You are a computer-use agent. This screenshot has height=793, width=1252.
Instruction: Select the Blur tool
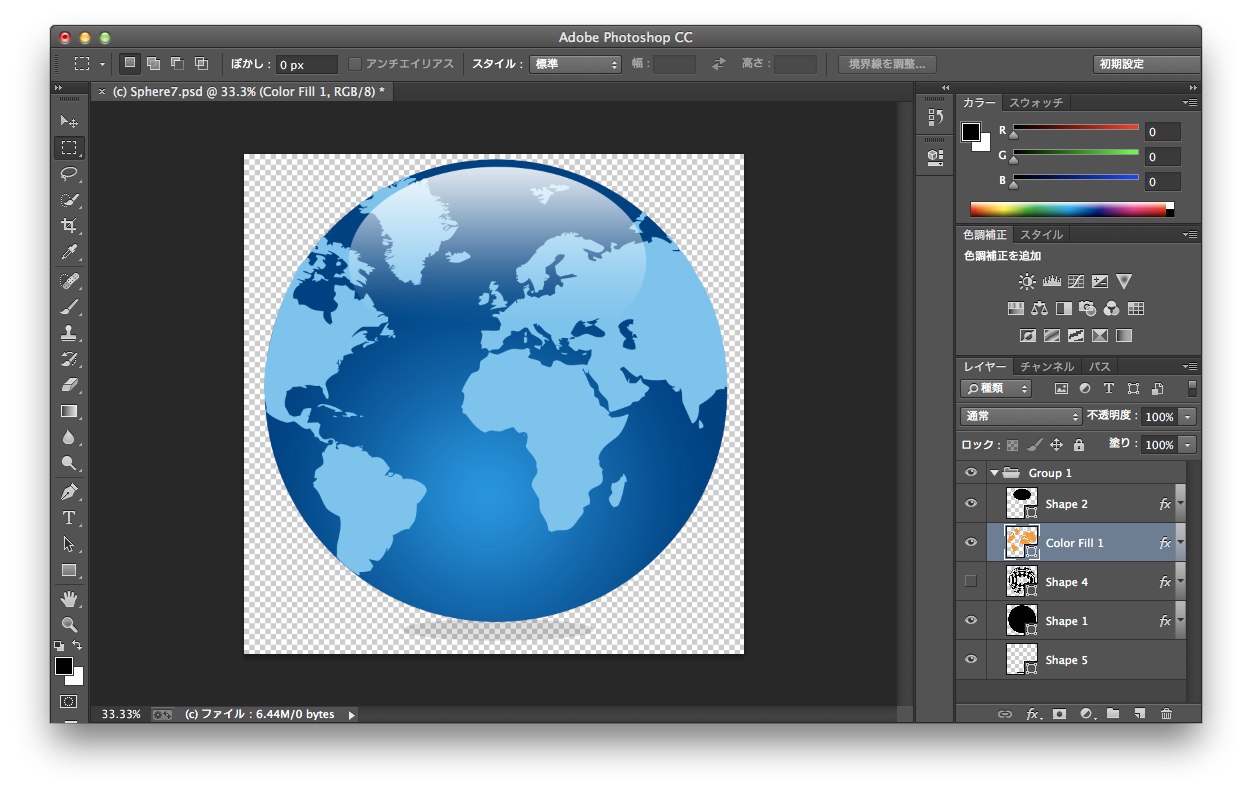tap(69, 437)
